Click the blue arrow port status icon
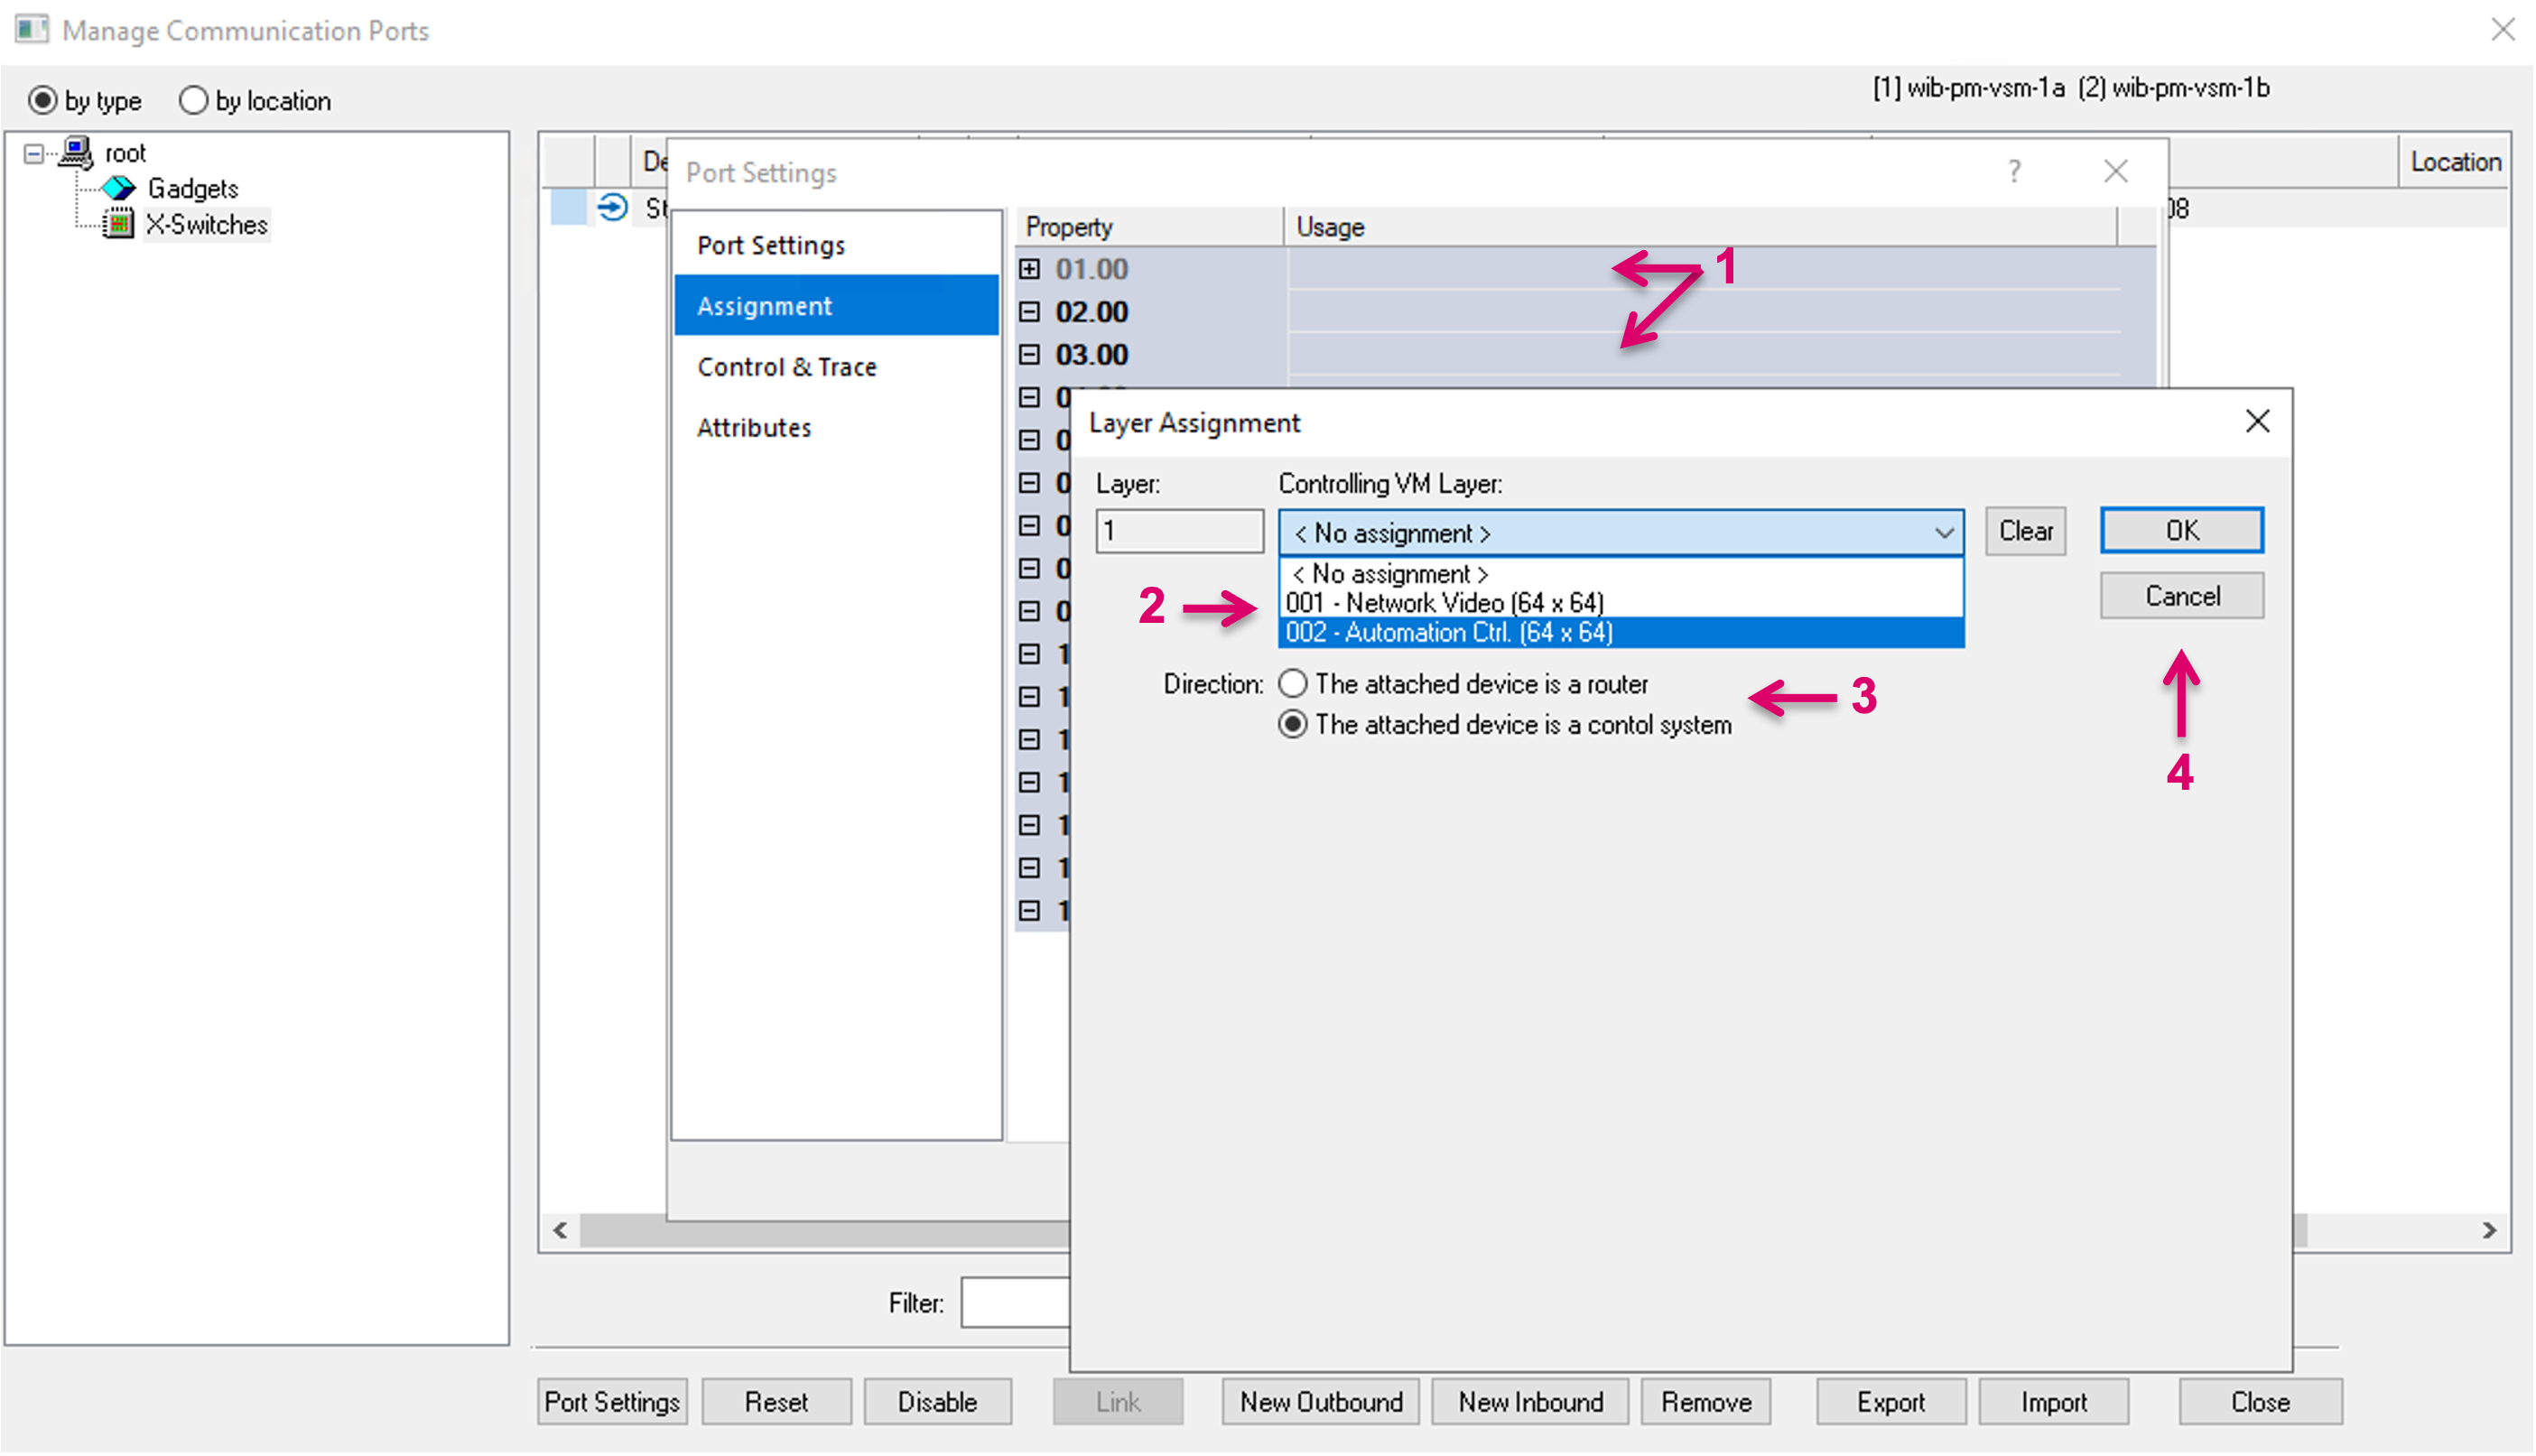 (x=612, y=208)
